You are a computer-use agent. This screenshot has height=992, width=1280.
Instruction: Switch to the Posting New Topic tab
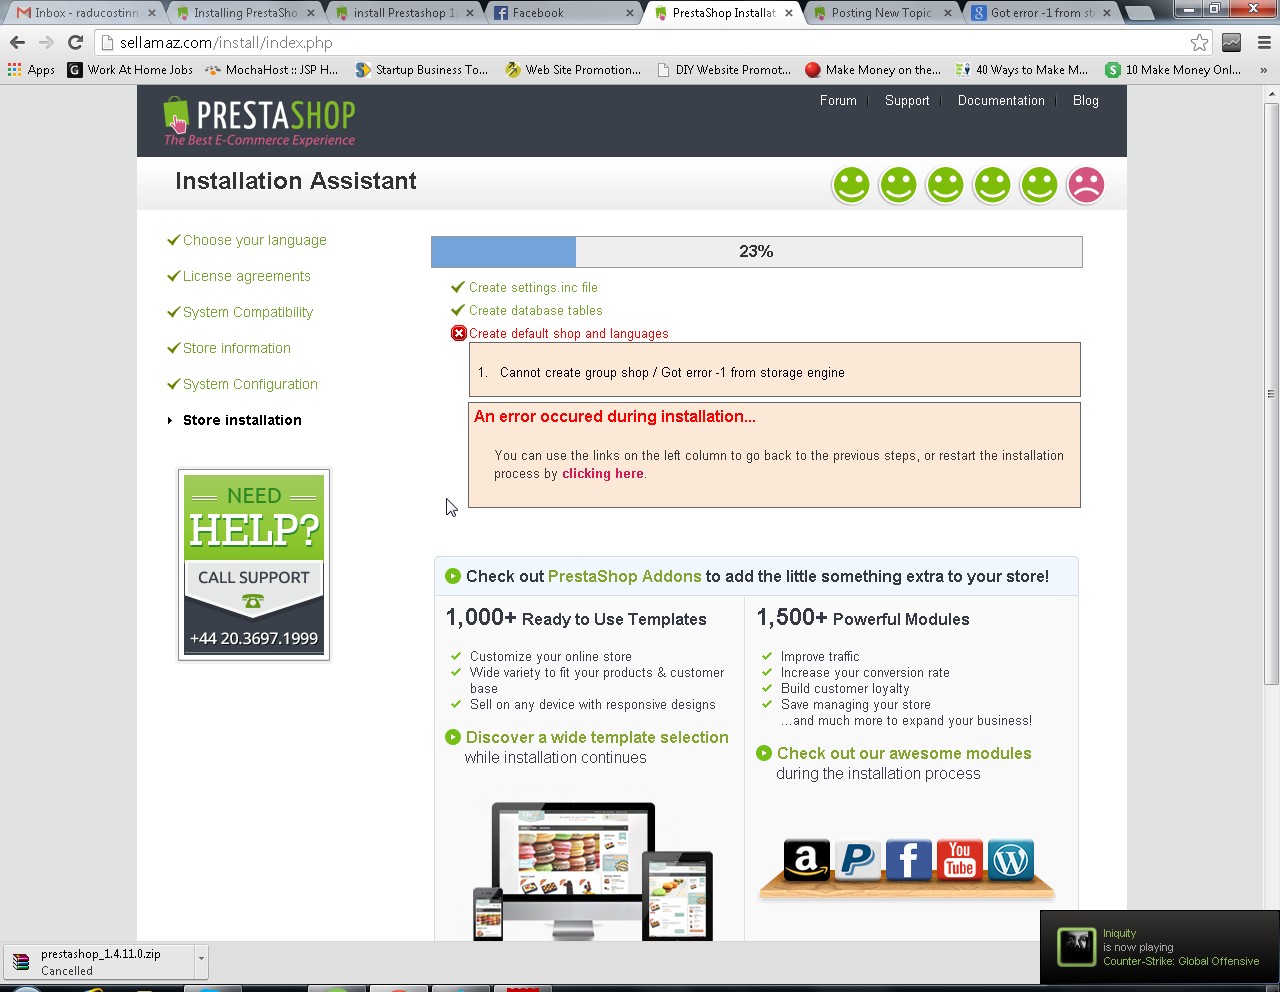tap(880, 13)
